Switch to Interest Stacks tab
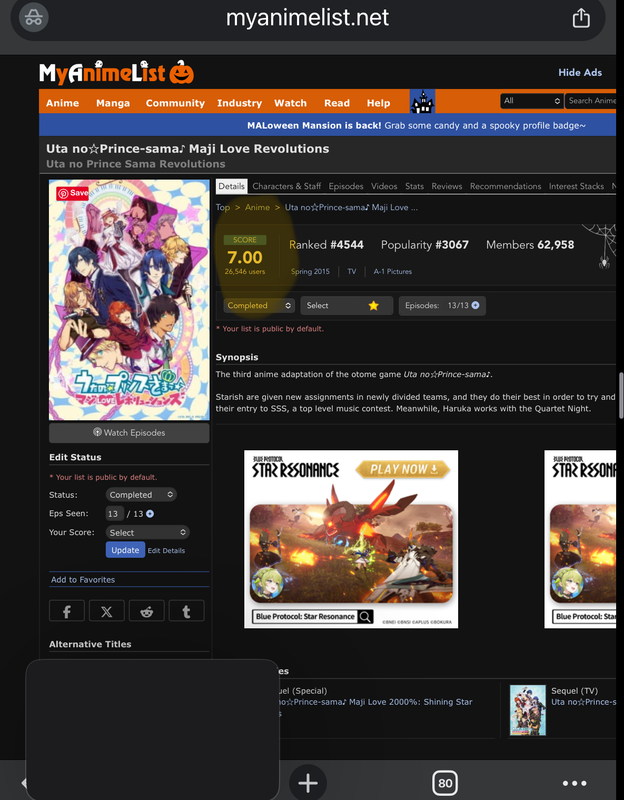Viewport: 624px width, 800px height. pyautogui.click(x=576, y=186)
